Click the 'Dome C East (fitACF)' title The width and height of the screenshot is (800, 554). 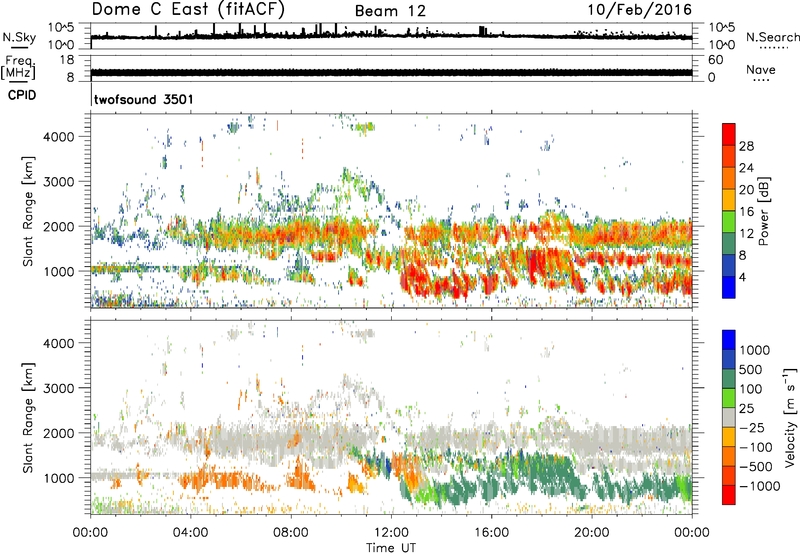pos(188,9)
